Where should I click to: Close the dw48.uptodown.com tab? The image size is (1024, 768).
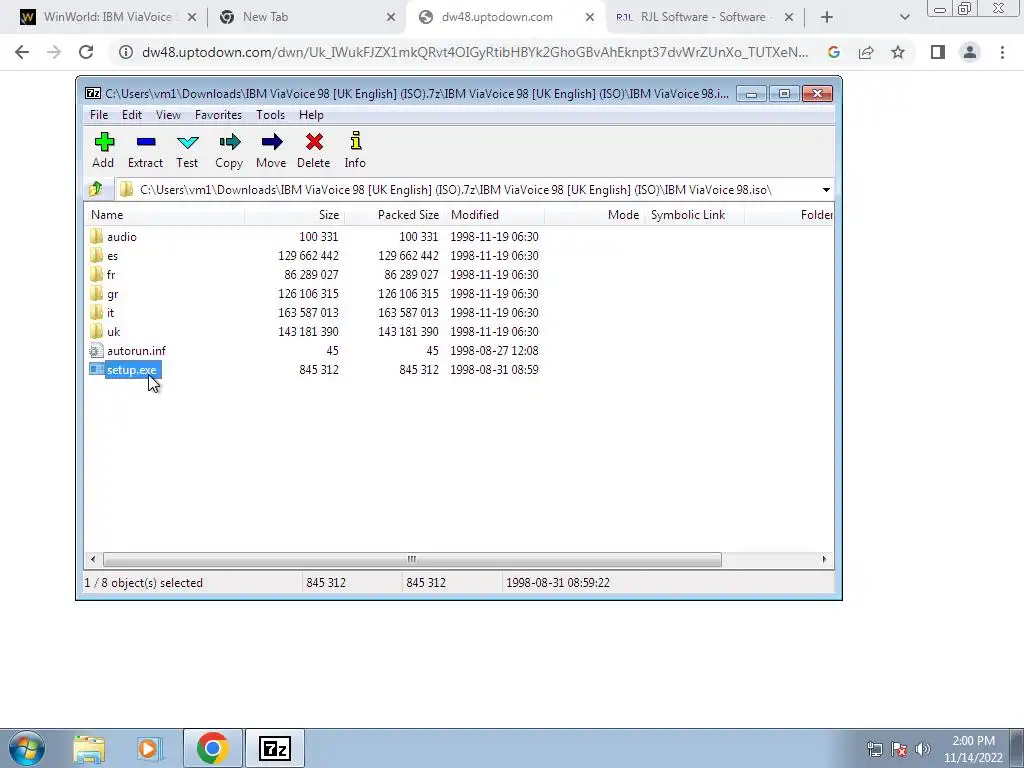coord(590,17)
